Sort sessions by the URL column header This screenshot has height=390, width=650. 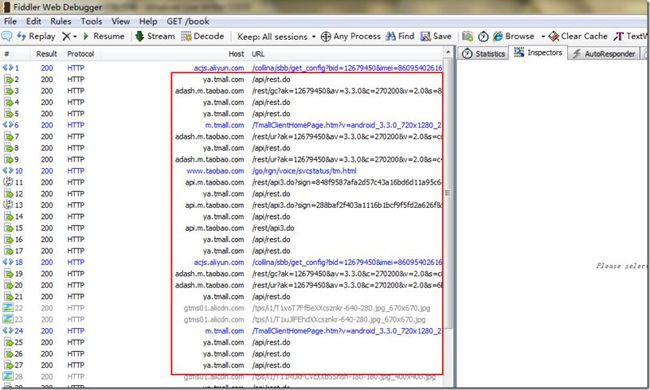point(258,54)
